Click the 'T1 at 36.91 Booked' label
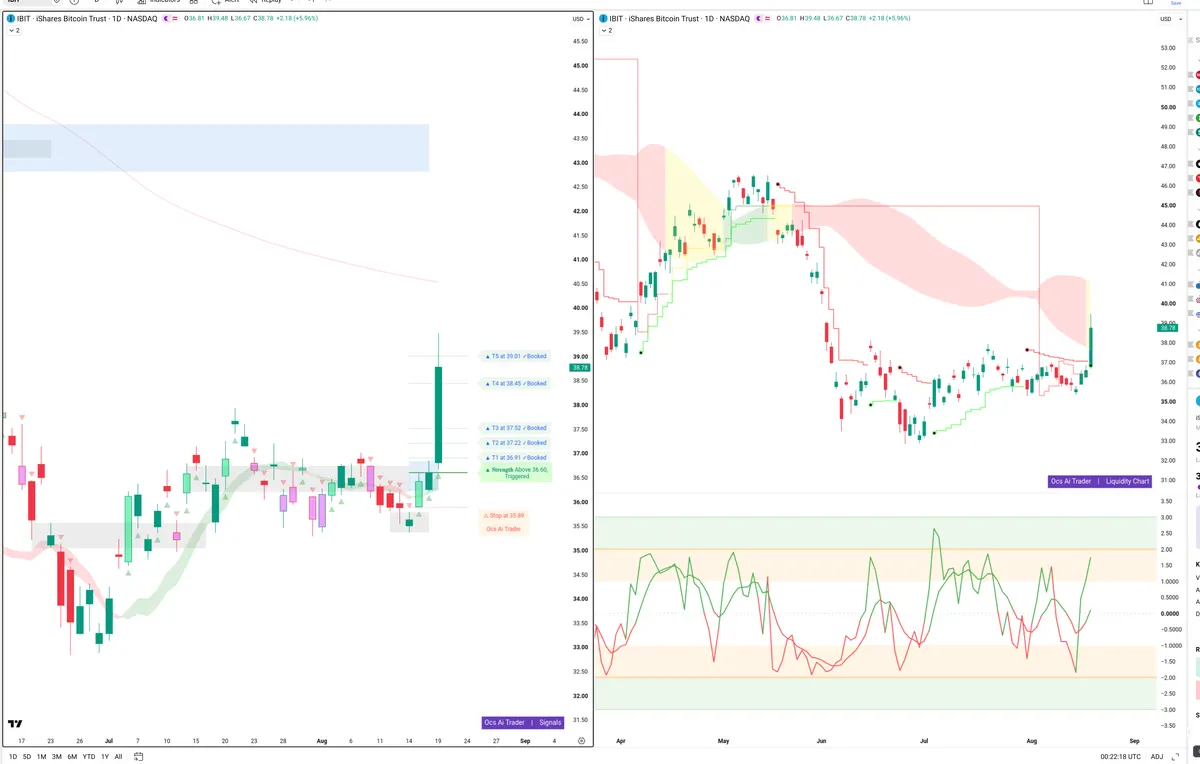1200x764 pixels. 515,457
